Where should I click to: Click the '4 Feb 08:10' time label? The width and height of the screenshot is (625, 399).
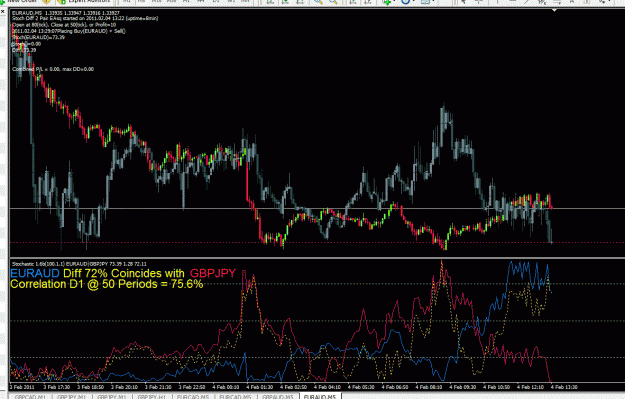point(429,387)
